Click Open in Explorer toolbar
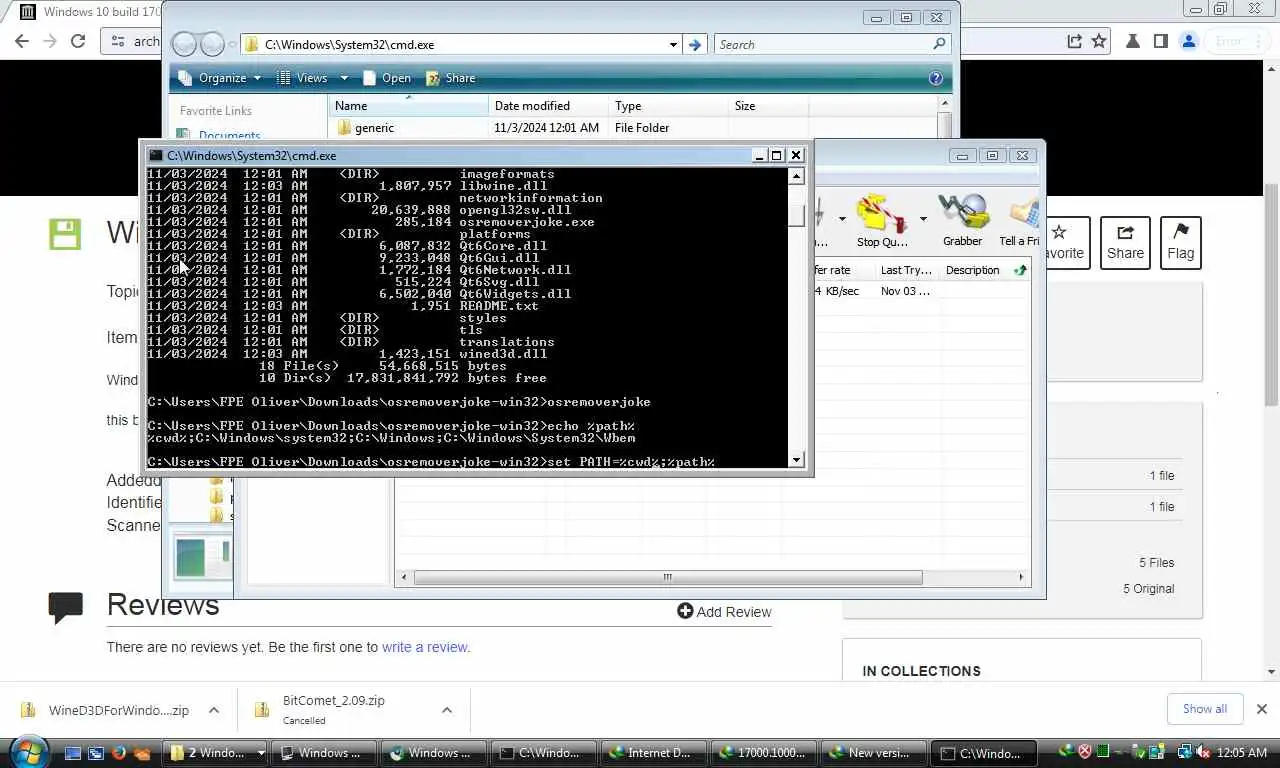This screenshot has width=1280, height=768. click(x=386, y=78)
